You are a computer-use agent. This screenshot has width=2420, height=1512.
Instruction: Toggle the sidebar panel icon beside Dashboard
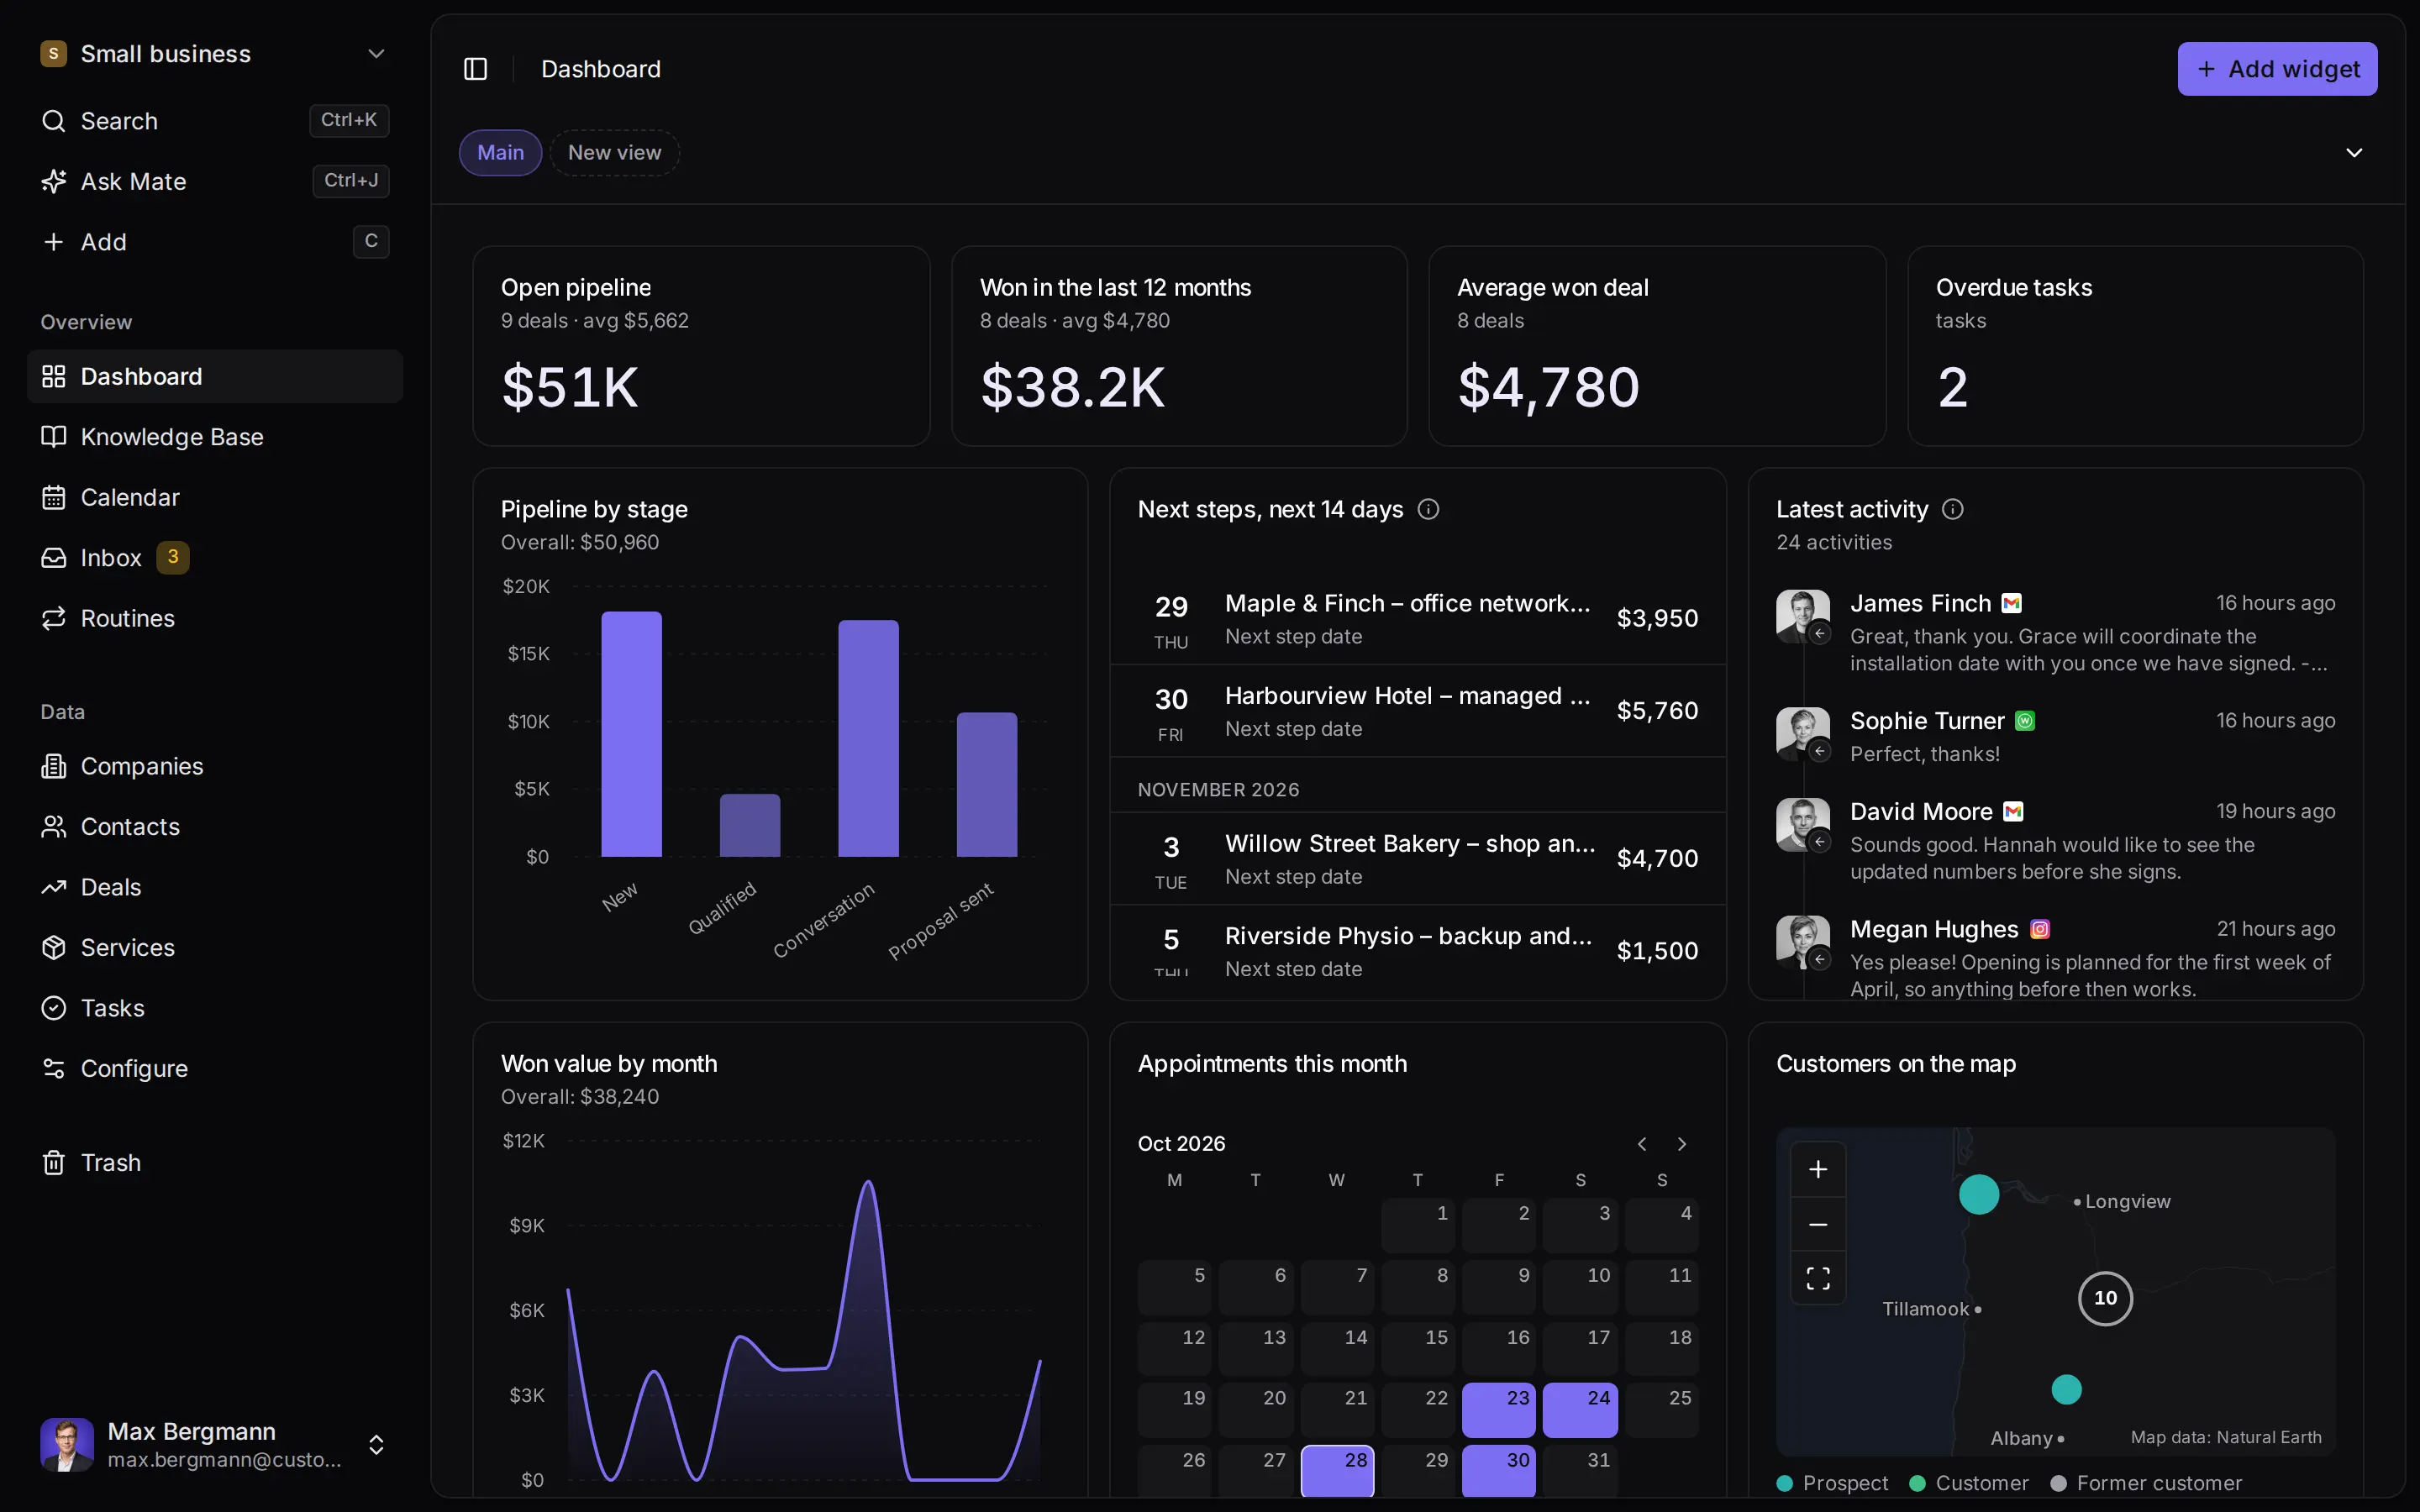475,69
